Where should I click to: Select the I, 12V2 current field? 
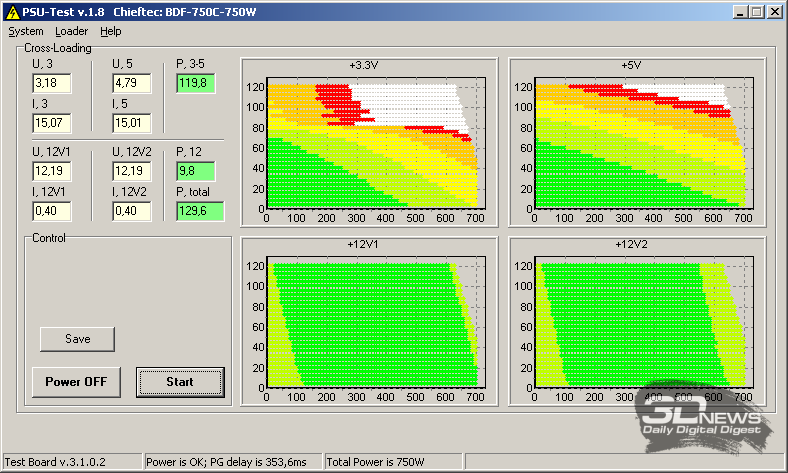pos(132,211)
